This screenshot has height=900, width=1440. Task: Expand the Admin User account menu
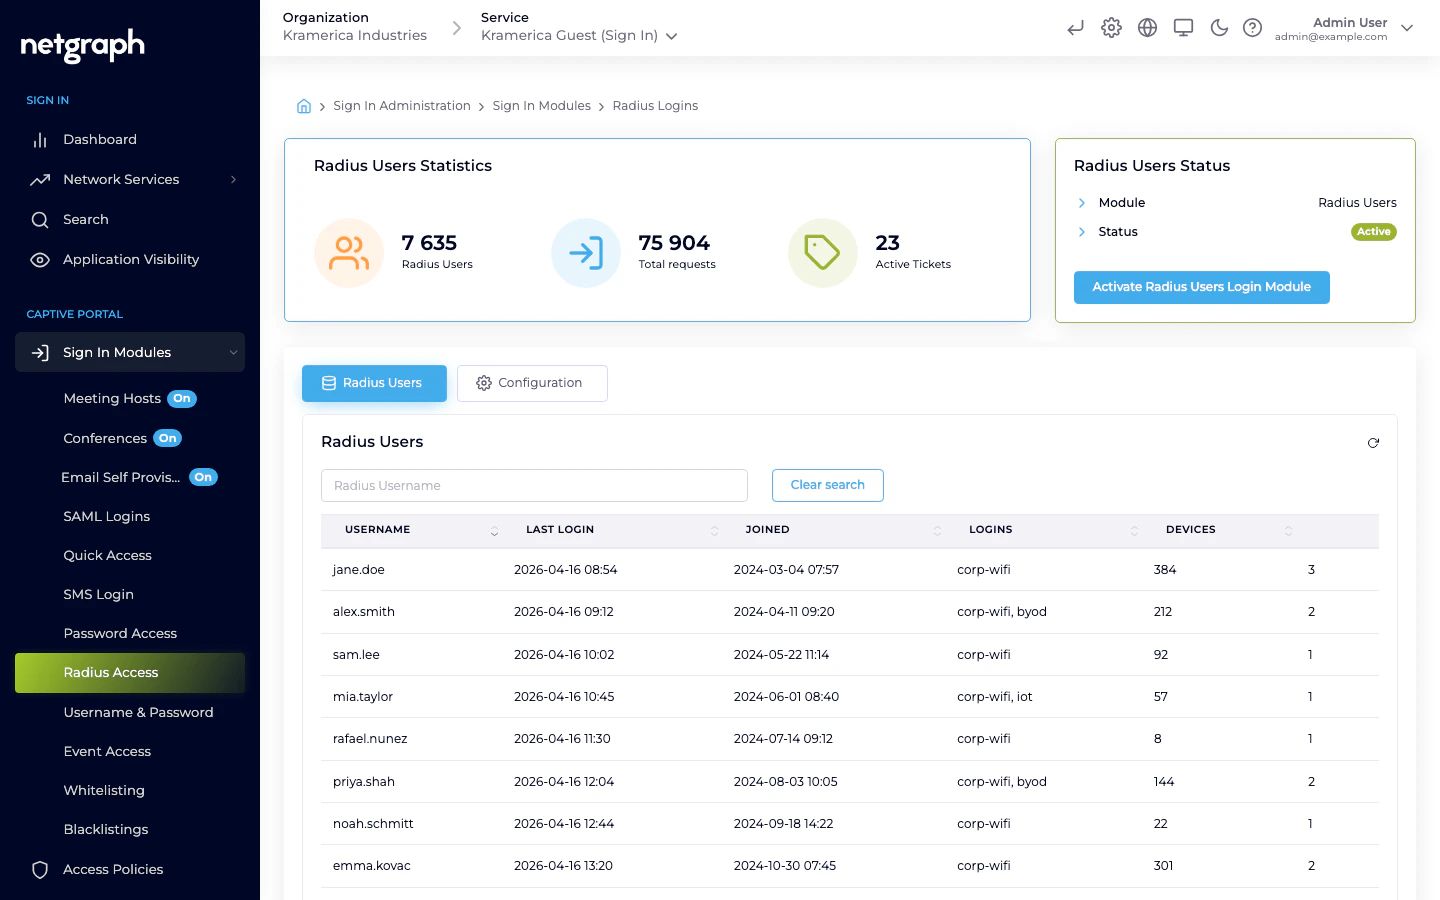coord(1407,28)
